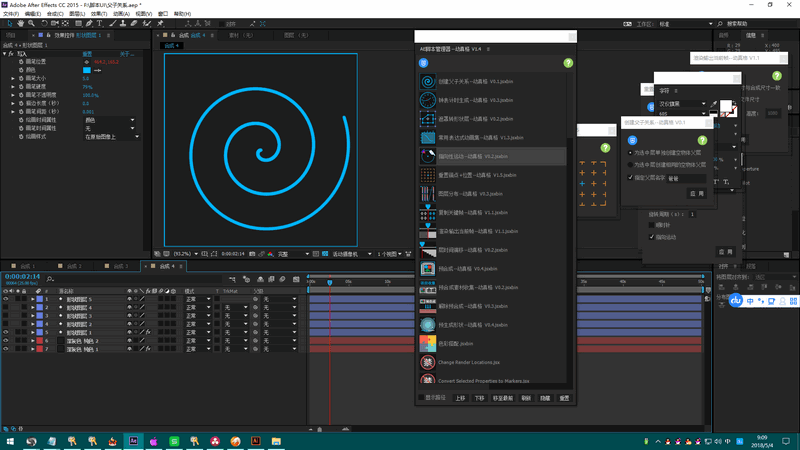The height and width of the screenshot is (450, 800).
Task: Open the 帮助(H) menu
Action: [182, 14]
